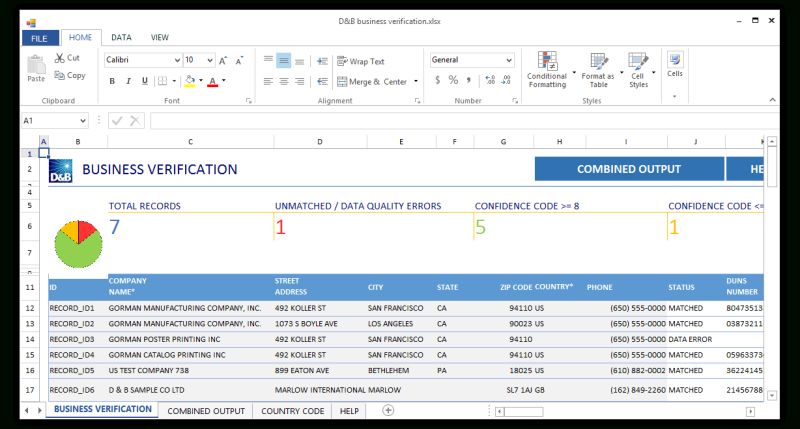Viewport: 800px width, 429px height.
Task: Apply comma style number format
Action: (468, 80)
